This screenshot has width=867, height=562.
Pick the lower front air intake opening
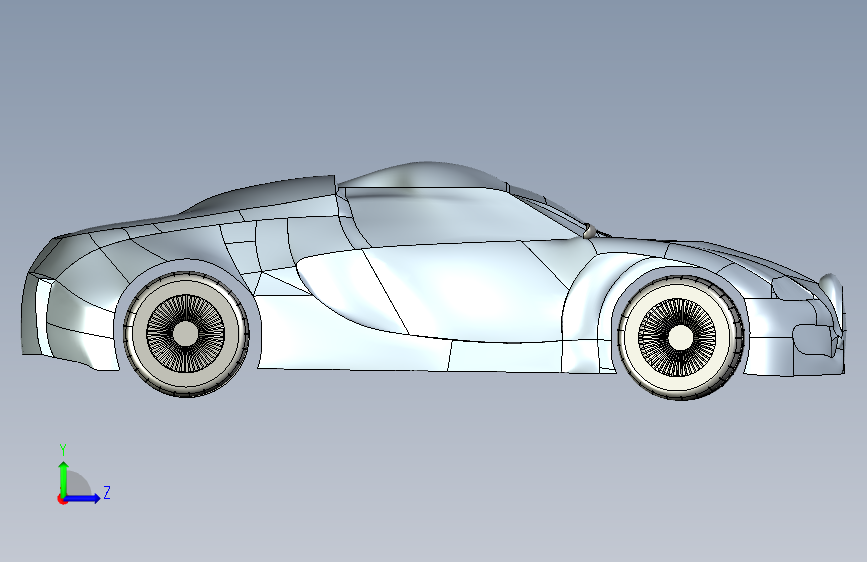coord(814,339)
